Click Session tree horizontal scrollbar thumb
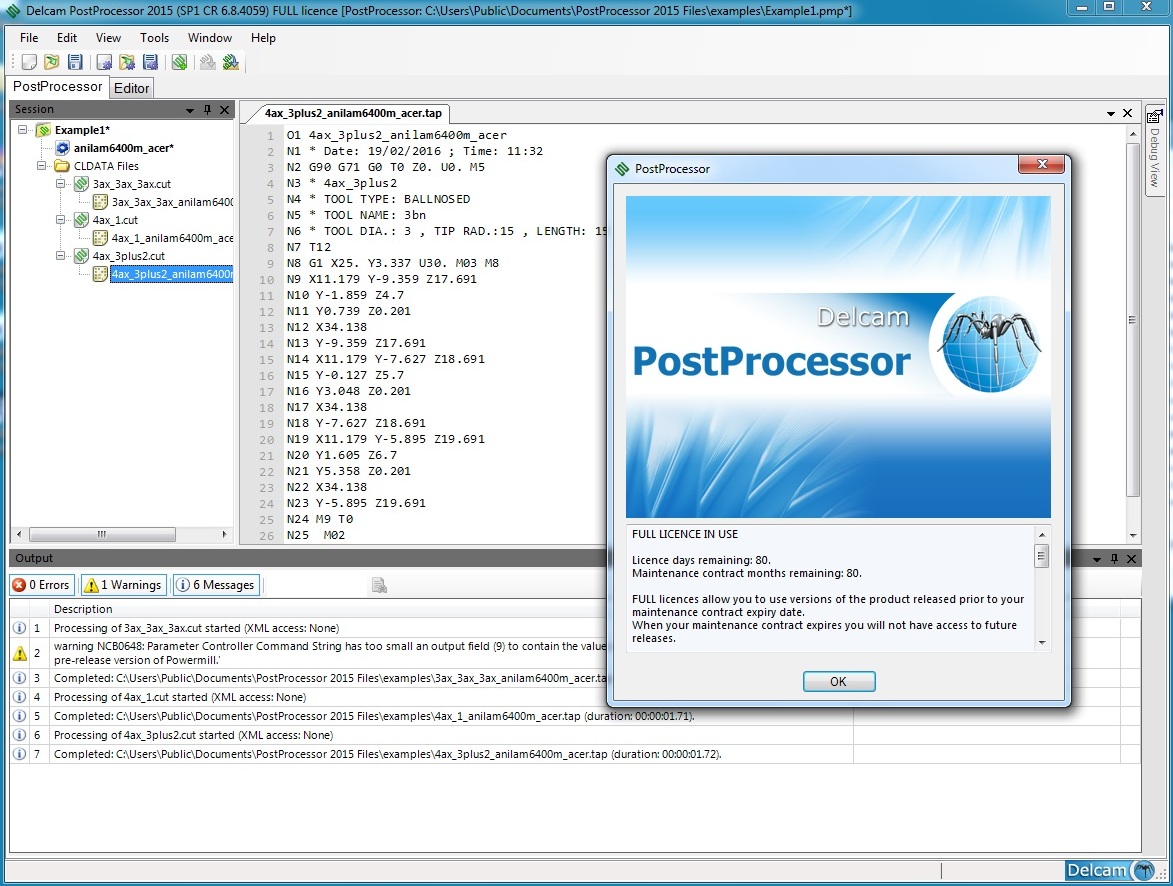Image resolution: width=1173 pixels, height=886 pixels. tap(102, 534)
